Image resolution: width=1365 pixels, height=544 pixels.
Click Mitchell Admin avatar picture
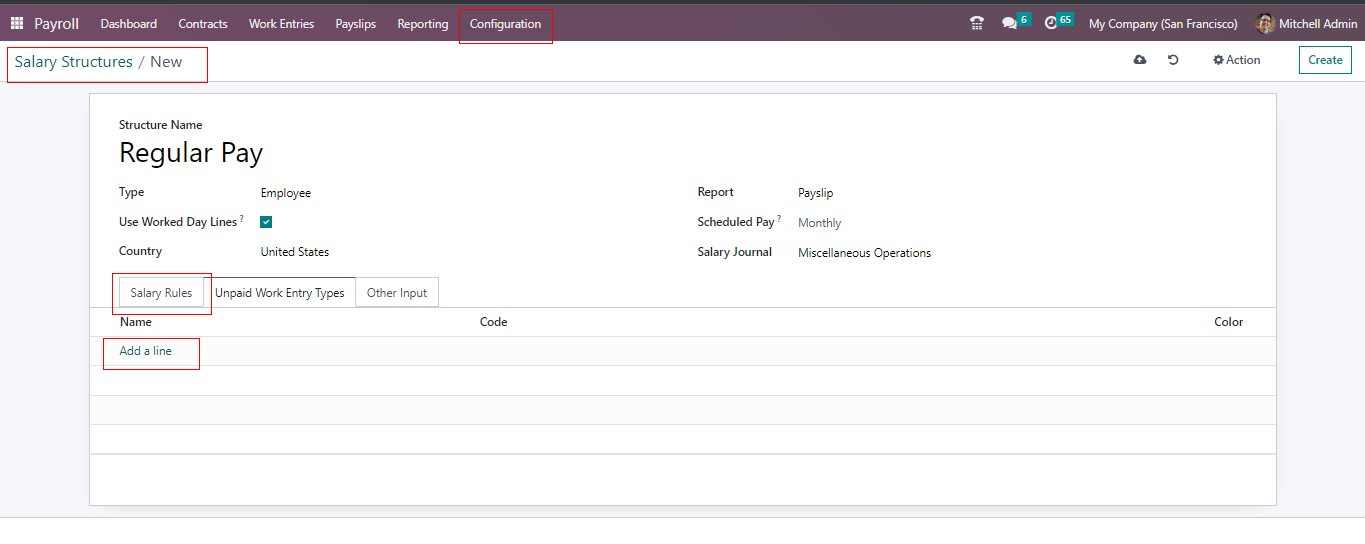coord(1265,23)
